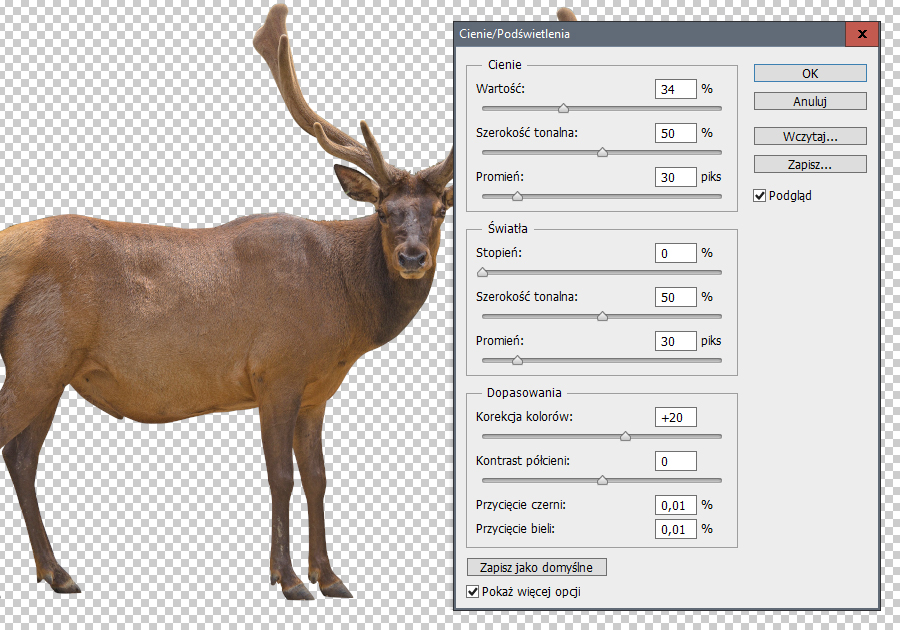Close the Cienie/Podświetlenia dialog
This screenshot has width=900, height=630.
pyautogui.click(x=862, y=34)
